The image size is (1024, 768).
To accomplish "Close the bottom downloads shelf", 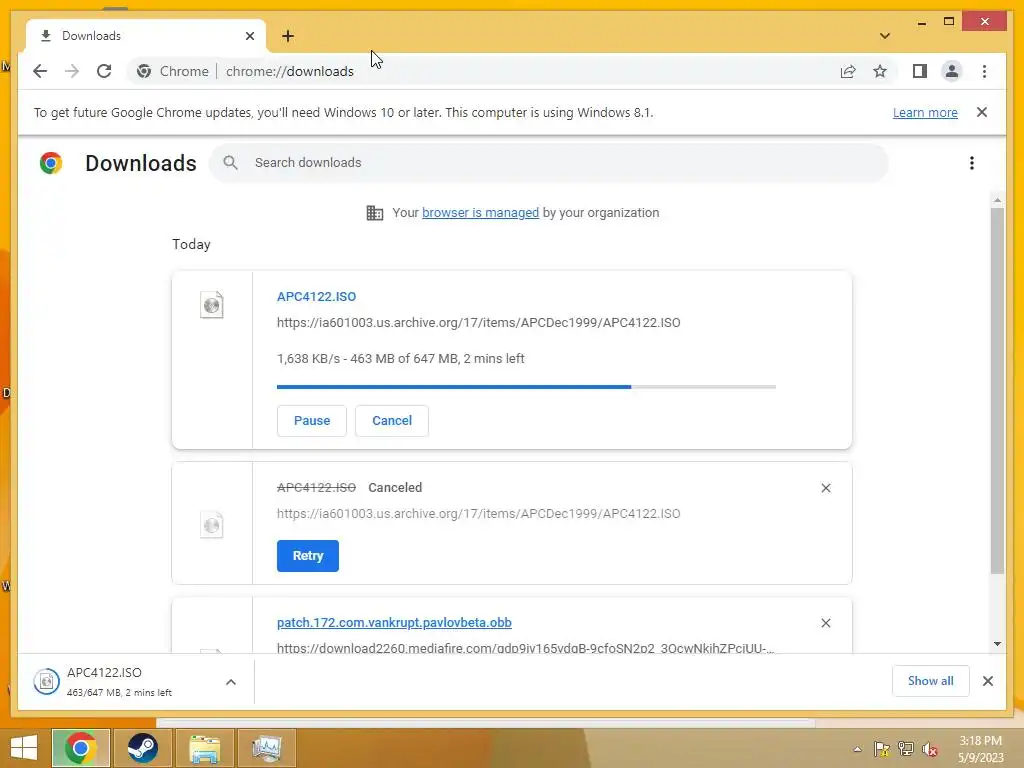I will [987, 681].
